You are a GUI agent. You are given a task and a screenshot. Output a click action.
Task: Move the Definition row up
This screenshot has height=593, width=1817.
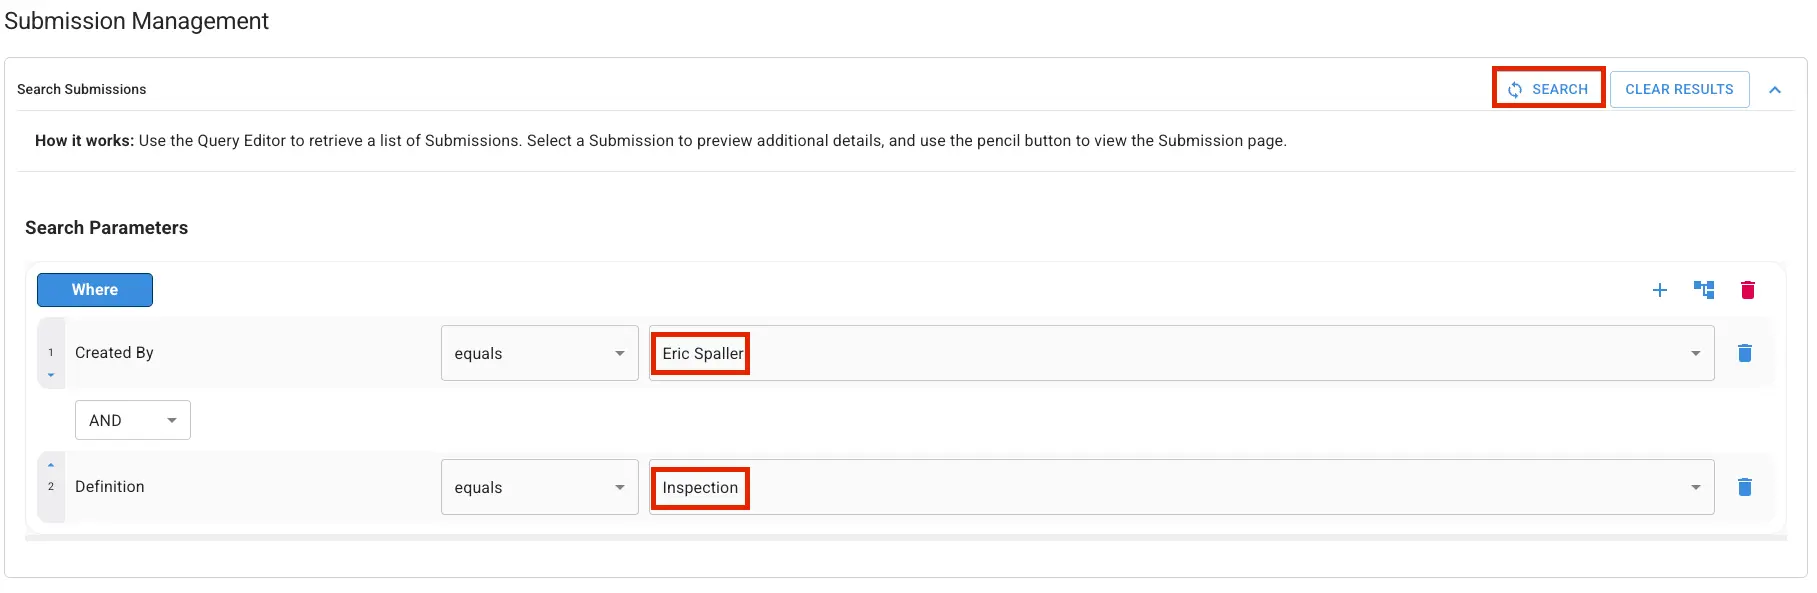(50, 464)
